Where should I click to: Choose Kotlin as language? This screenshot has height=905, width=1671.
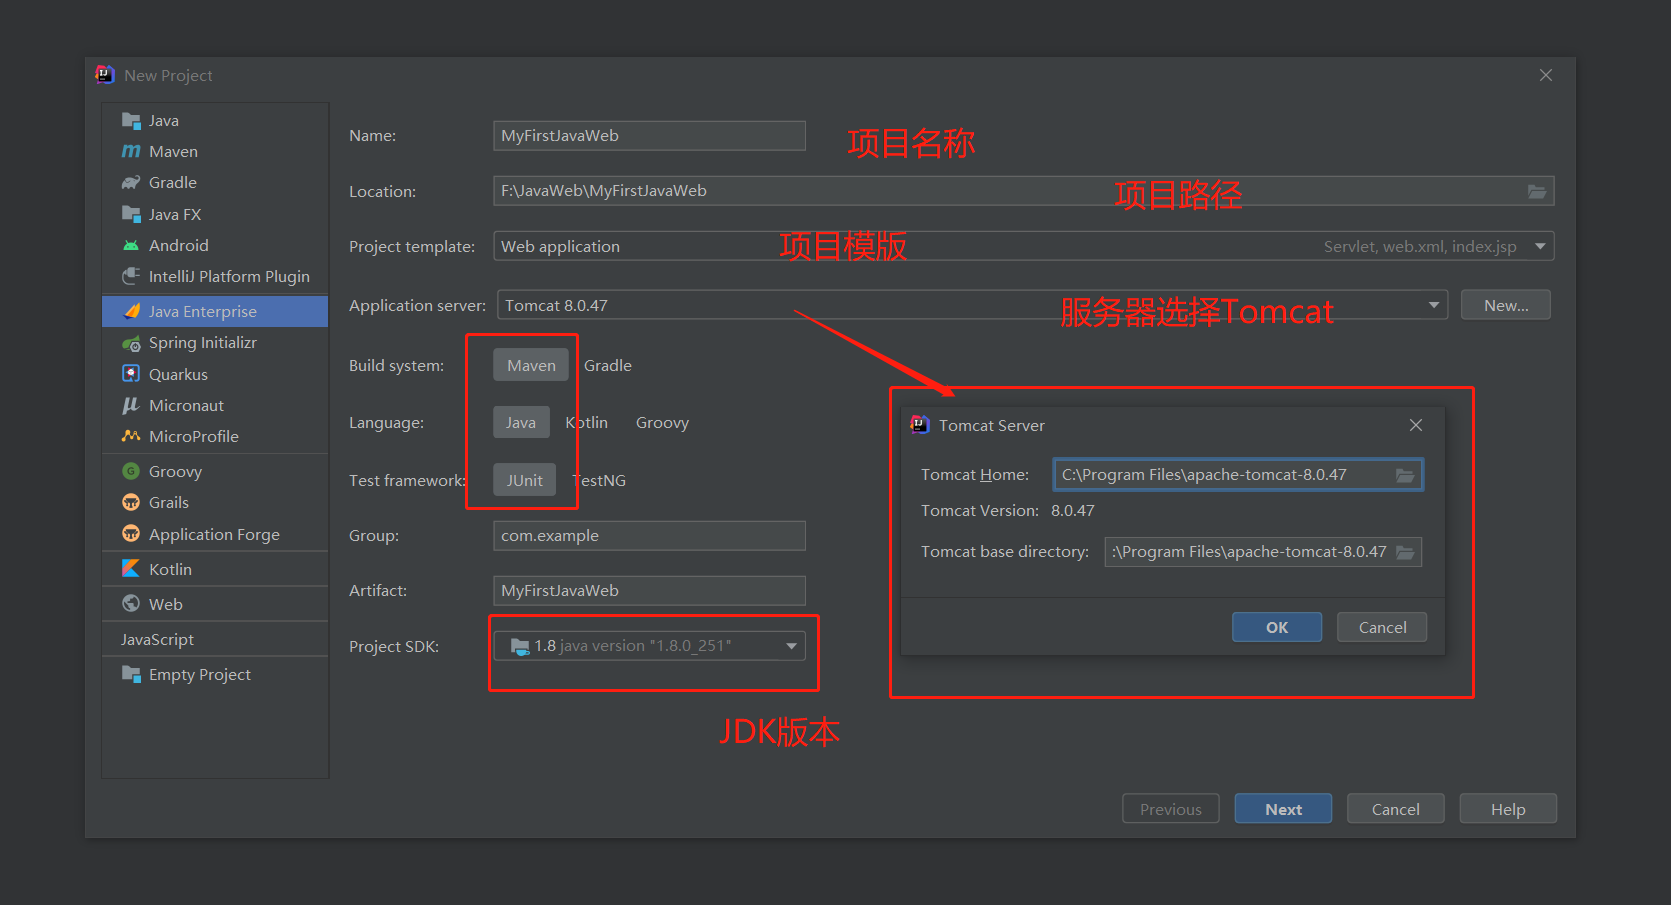[x=587, y=422]
